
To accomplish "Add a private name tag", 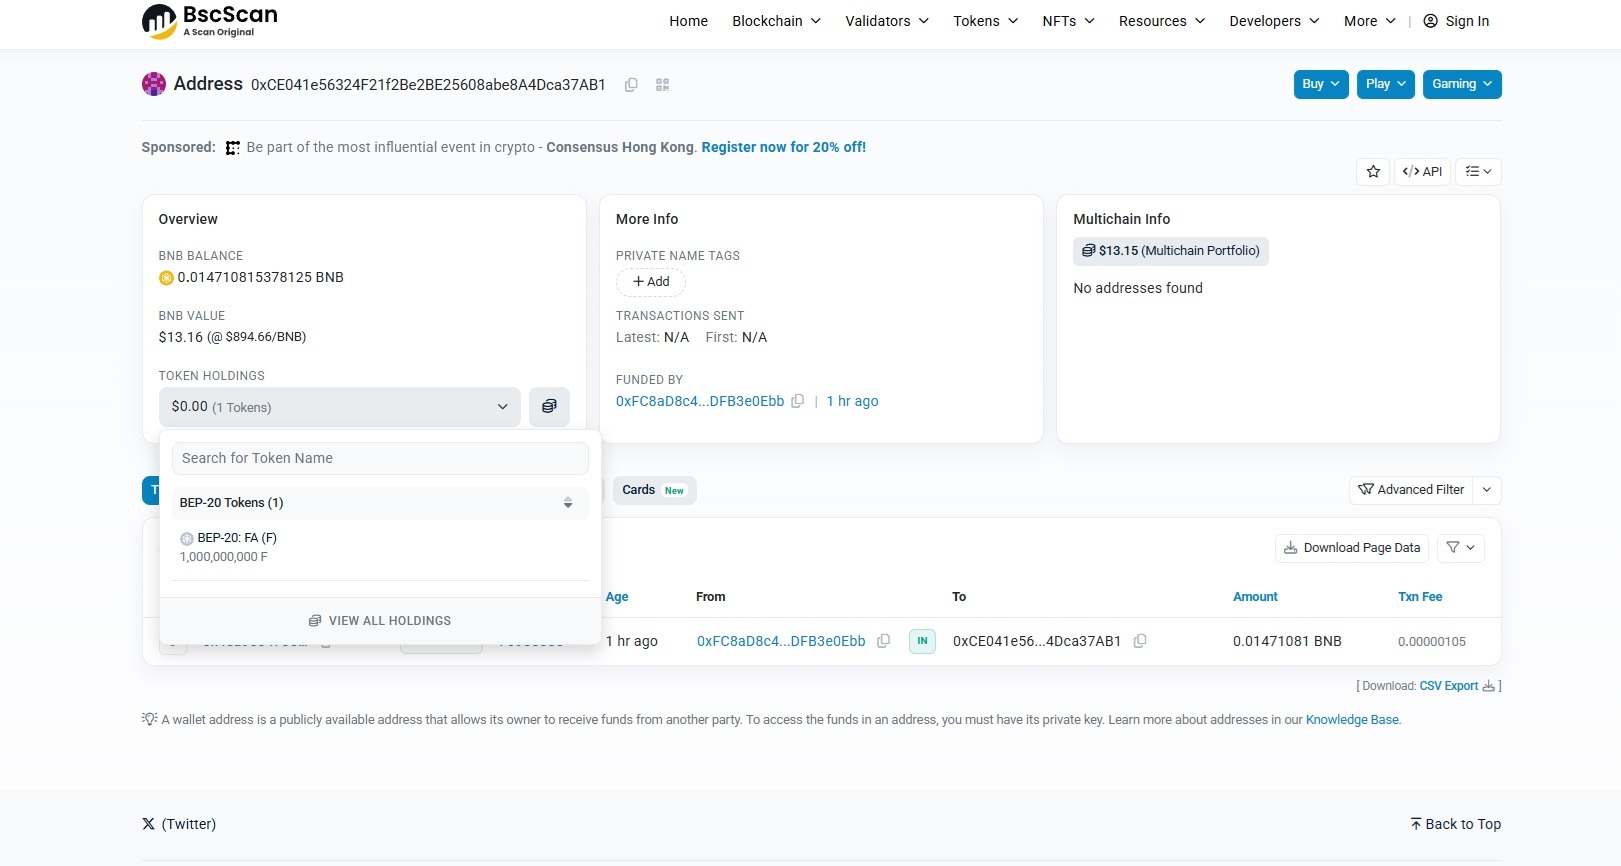I will 651,282.
